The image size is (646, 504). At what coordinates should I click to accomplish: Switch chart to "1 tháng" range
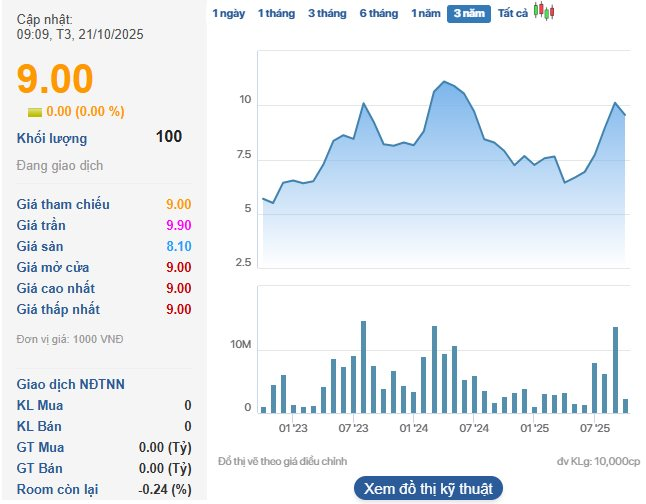pos(275,13)
